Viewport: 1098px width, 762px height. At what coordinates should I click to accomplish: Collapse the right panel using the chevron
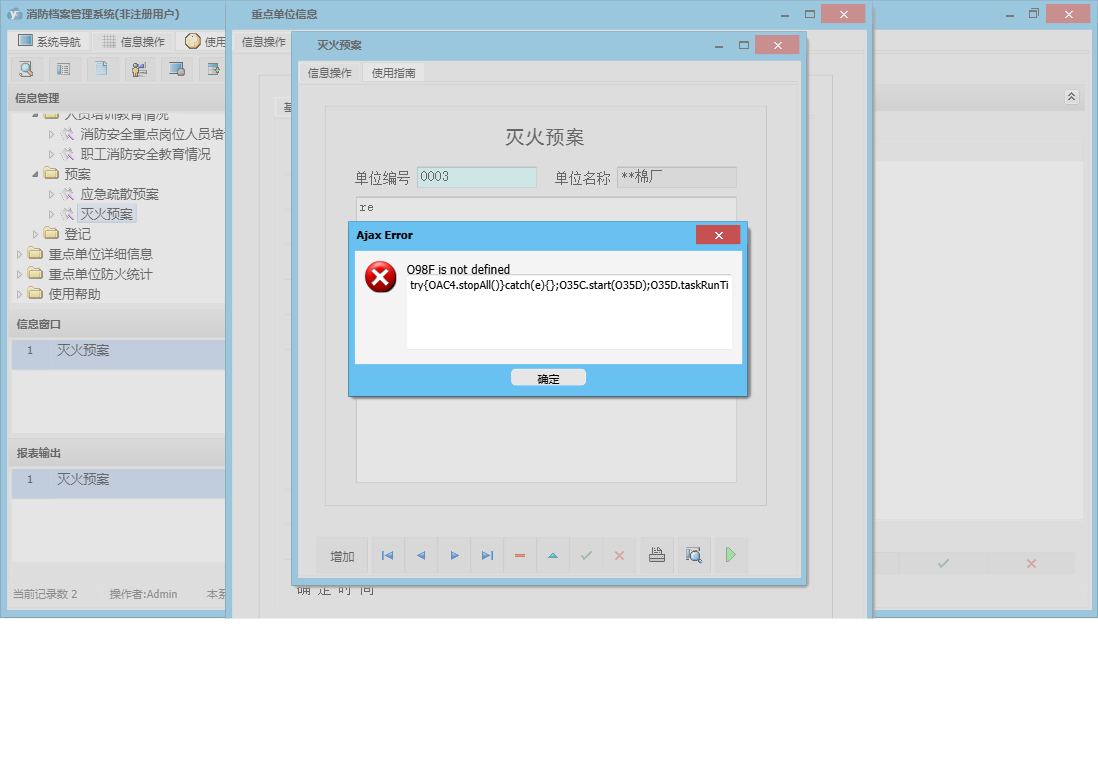pos(1070,97)
